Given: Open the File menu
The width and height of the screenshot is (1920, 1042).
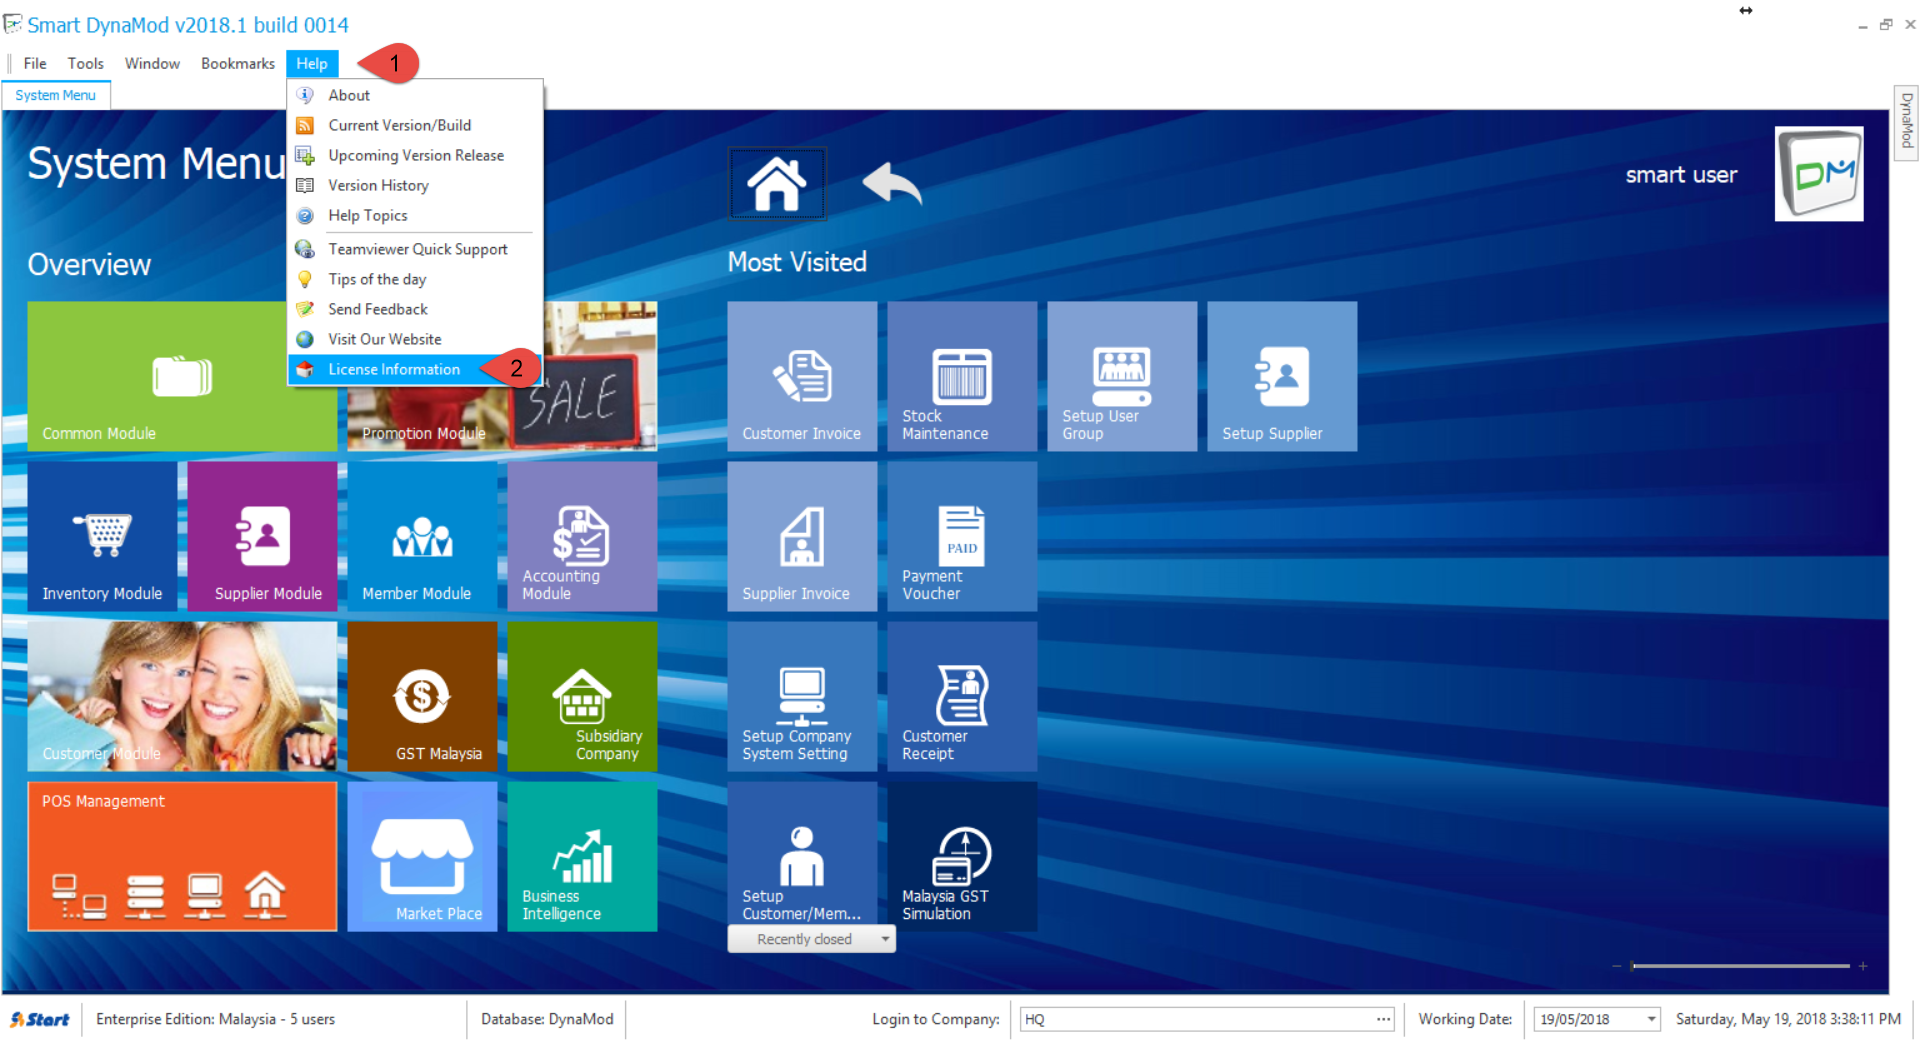Looking at the screenshot, I should 35,63.
